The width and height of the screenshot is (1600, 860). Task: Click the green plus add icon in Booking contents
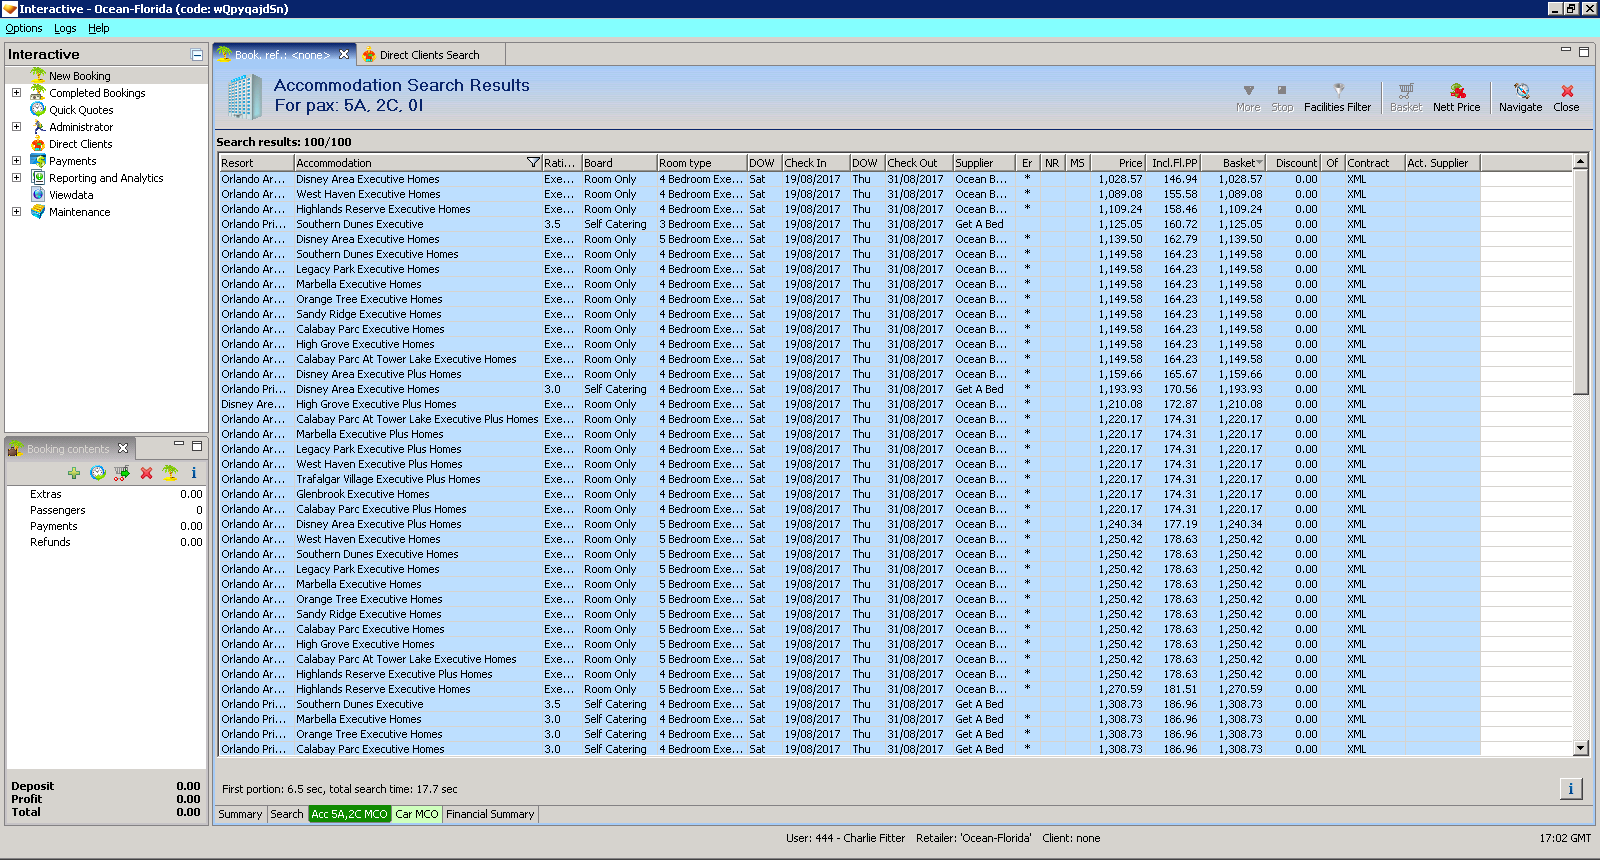click(x=74, y=473)
